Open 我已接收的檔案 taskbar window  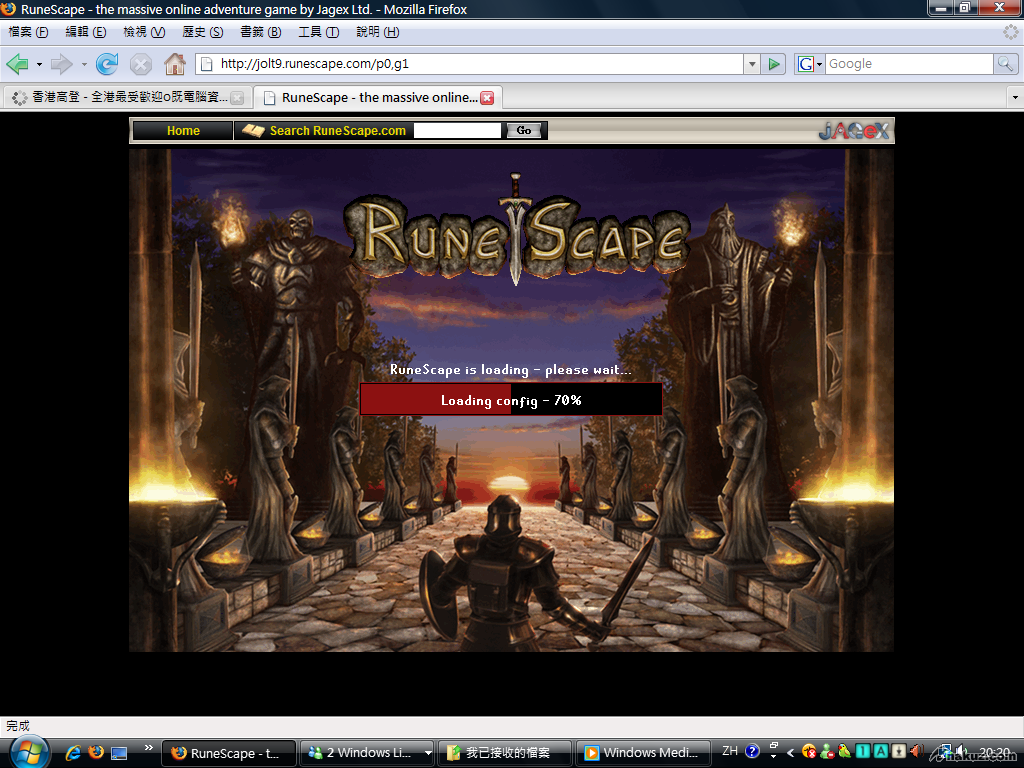505,753
